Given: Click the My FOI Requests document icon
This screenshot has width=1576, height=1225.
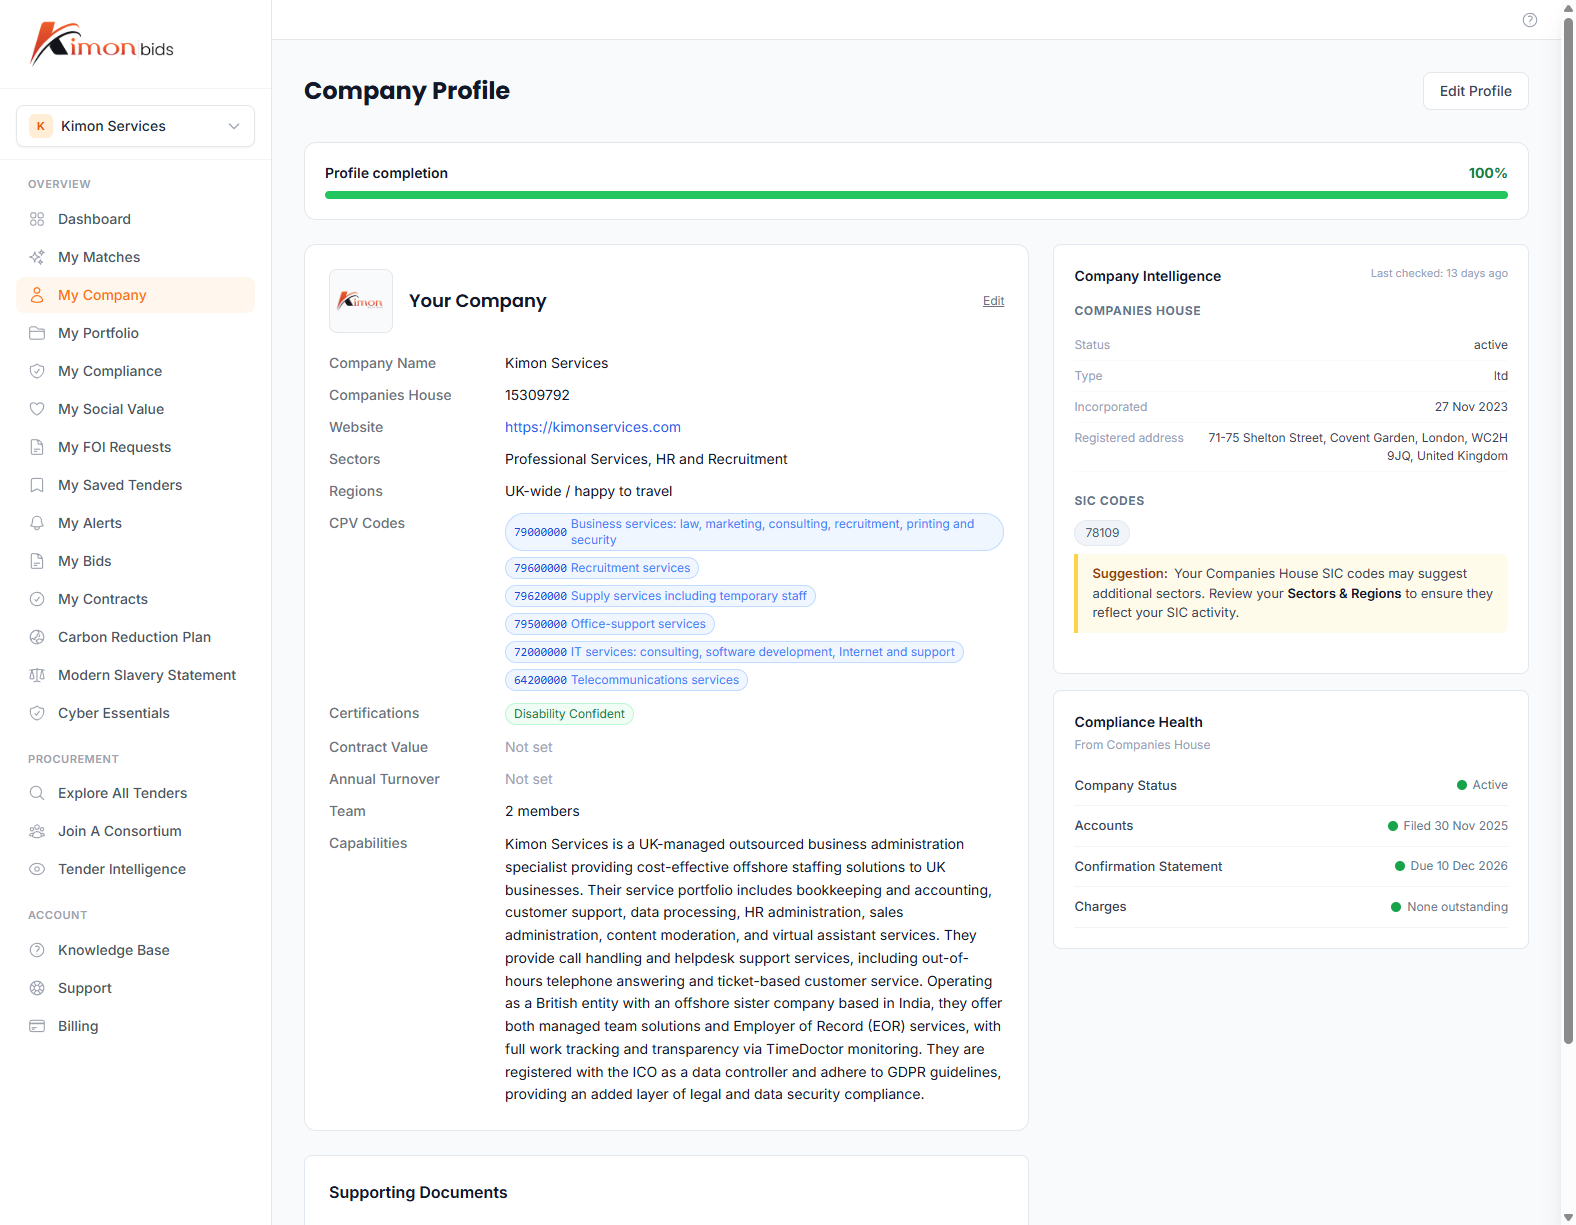Looking at the screenshot, I should pyautogui.click(x=37, y=447).
